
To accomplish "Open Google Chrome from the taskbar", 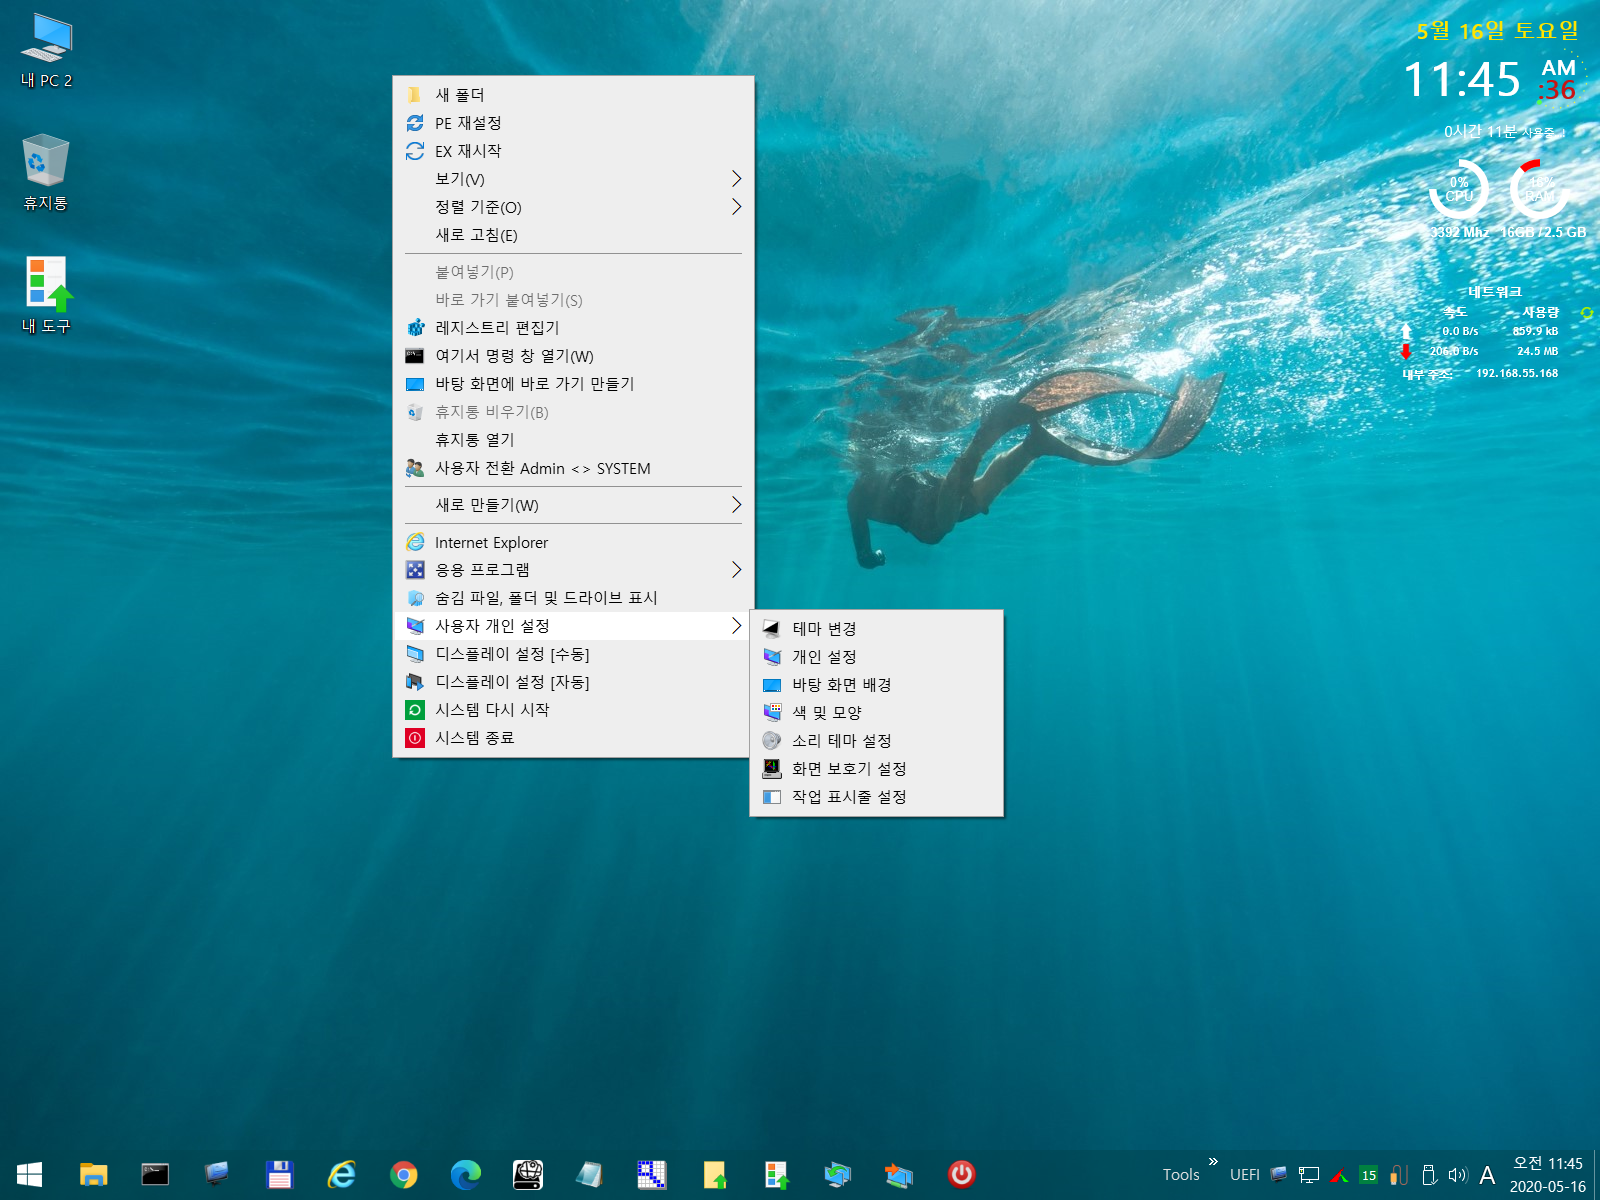I will 404,1174.
